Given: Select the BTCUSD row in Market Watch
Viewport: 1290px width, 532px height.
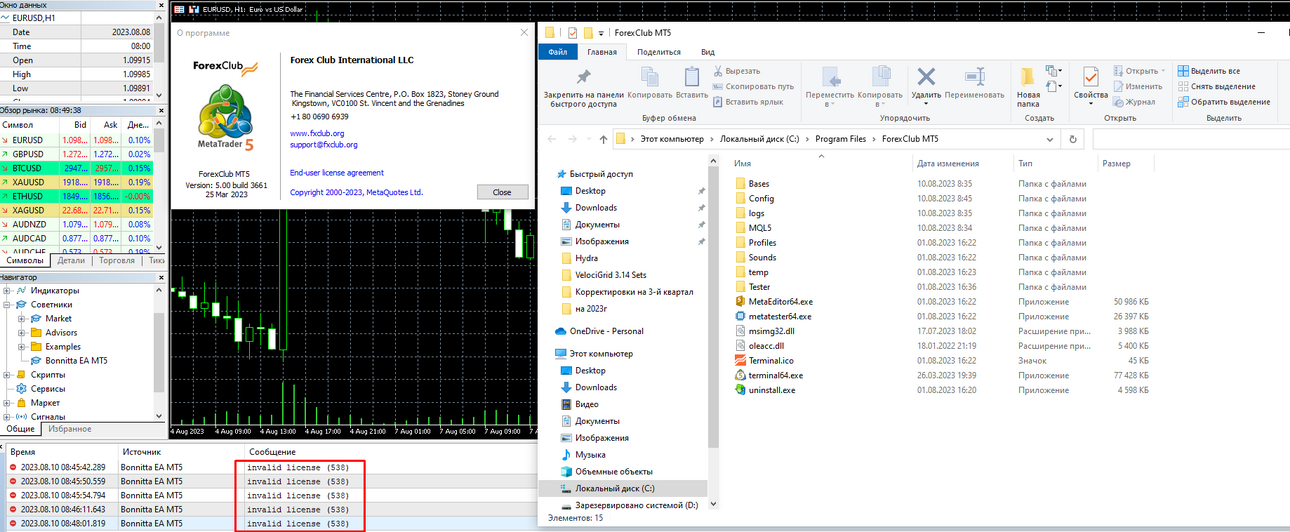Looking at the screenshot, I should click(x=77, y=168).
